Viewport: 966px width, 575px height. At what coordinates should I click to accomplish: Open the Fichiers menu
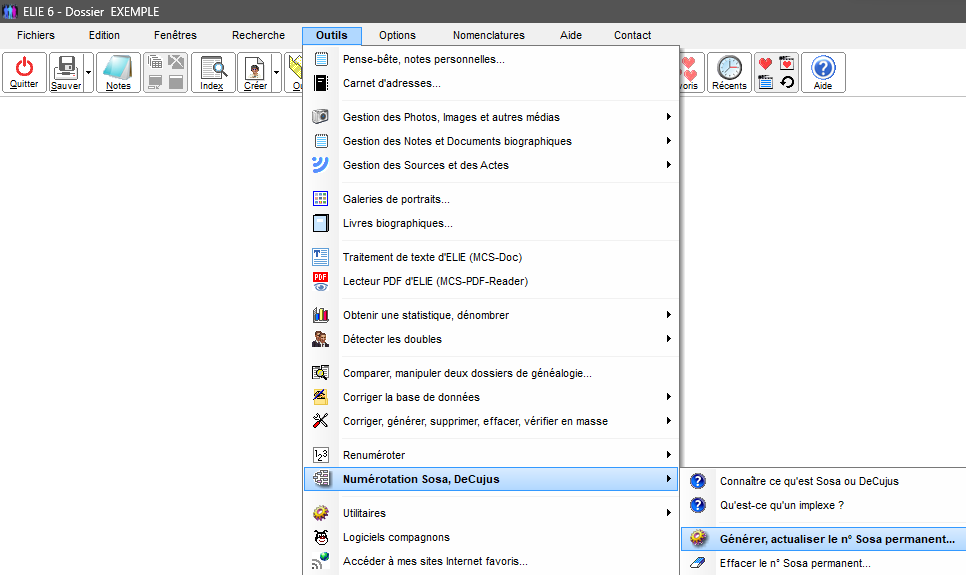(36, 35)
